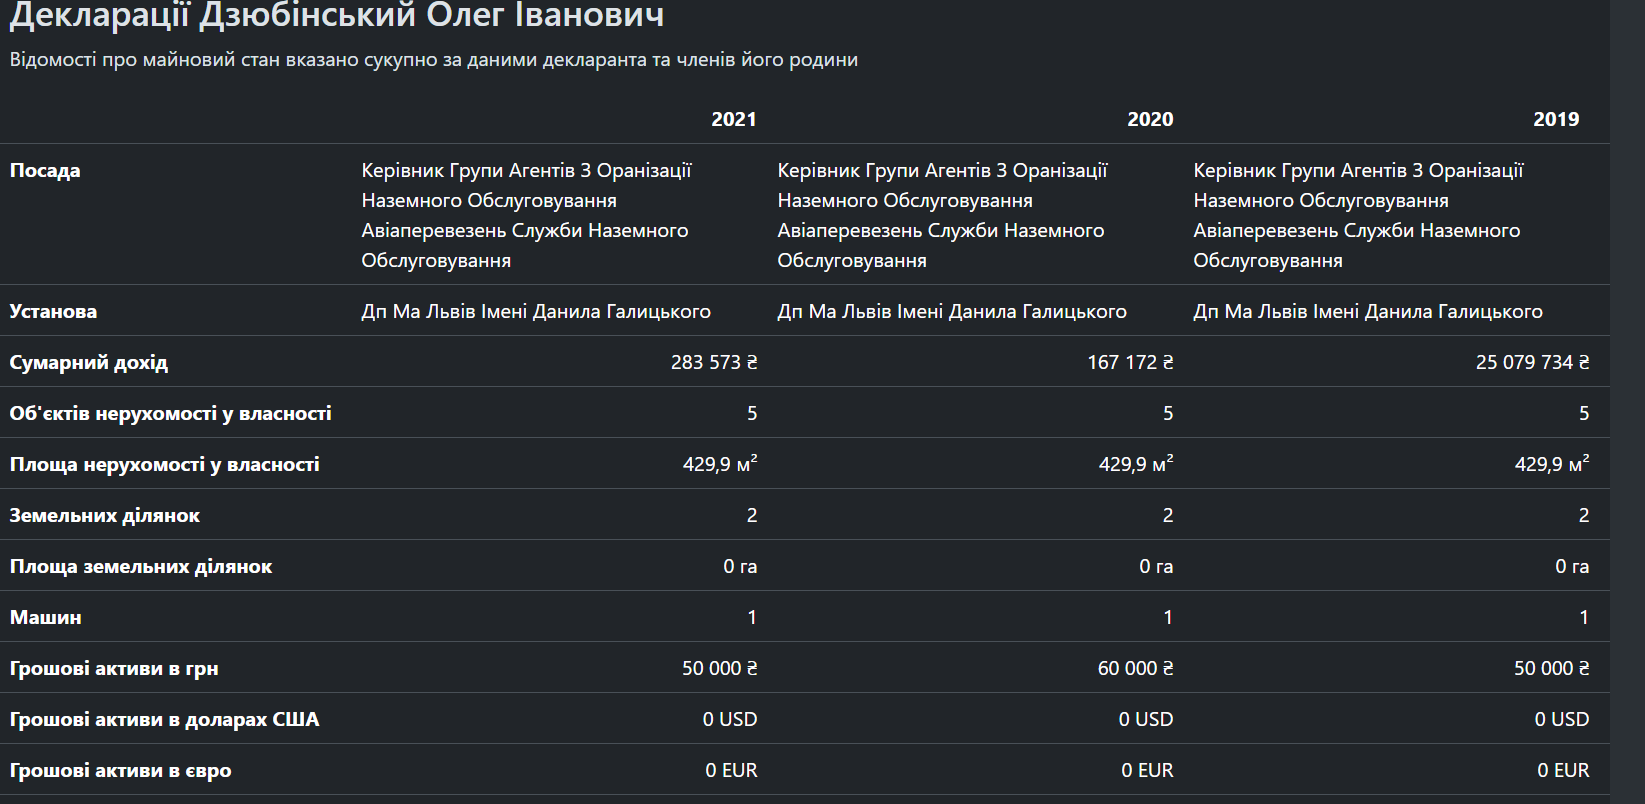
Task: Click the "Машин" row label
Action: (45, 618)
